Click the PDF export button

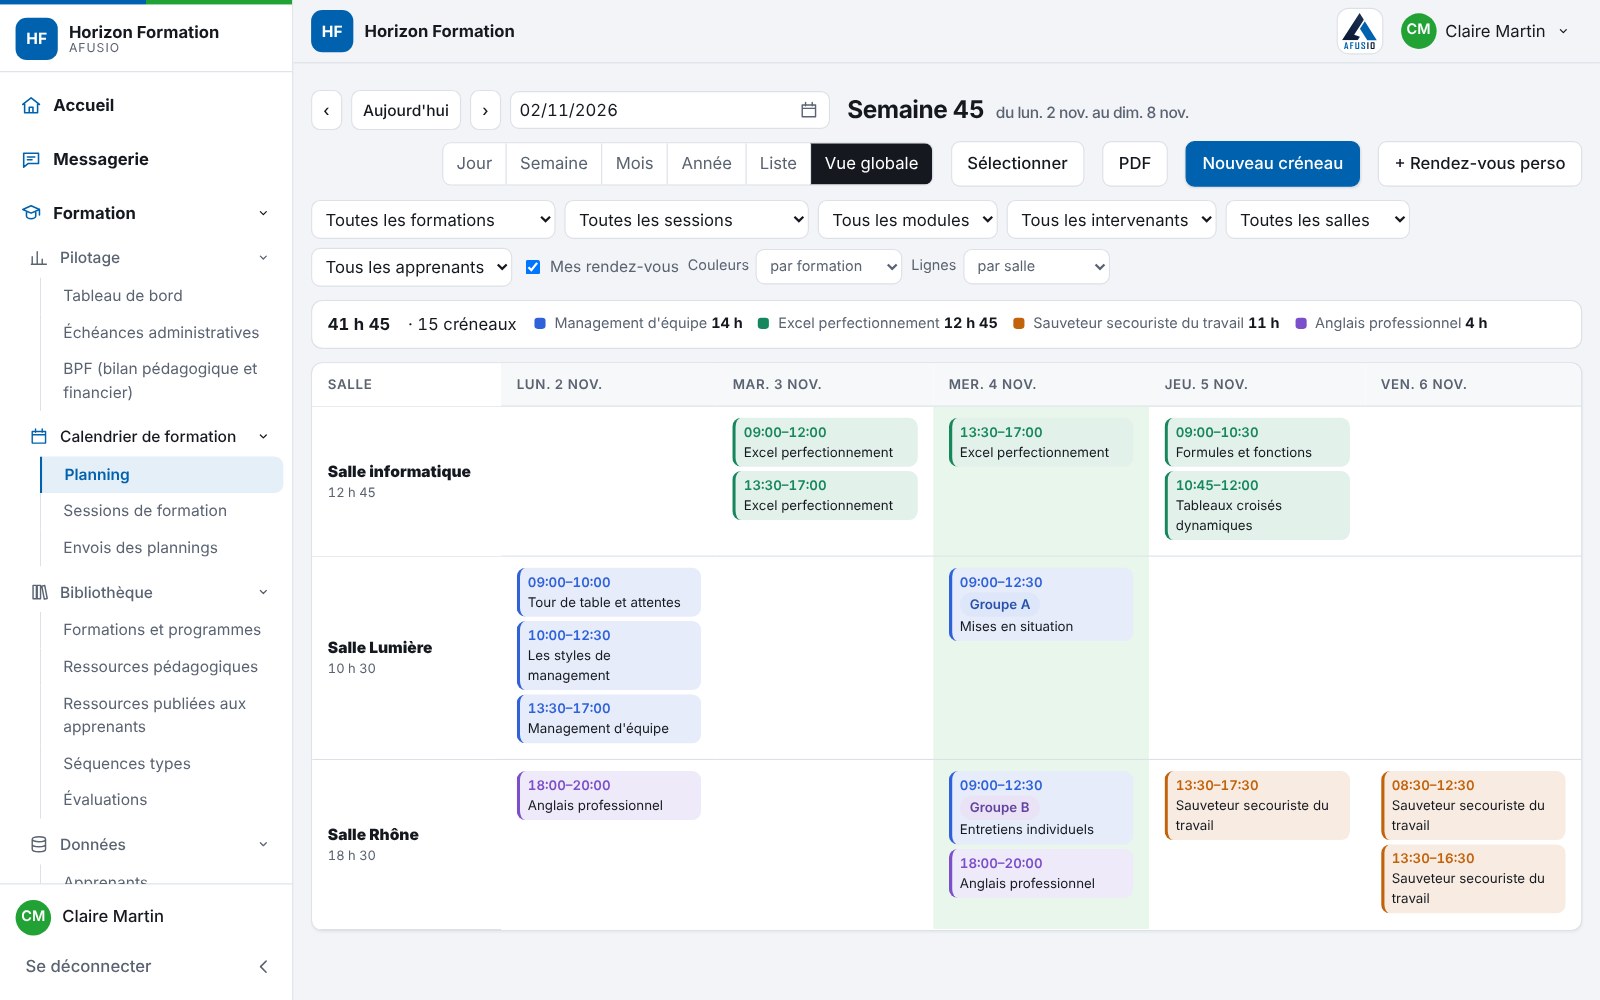[1135, 163]
